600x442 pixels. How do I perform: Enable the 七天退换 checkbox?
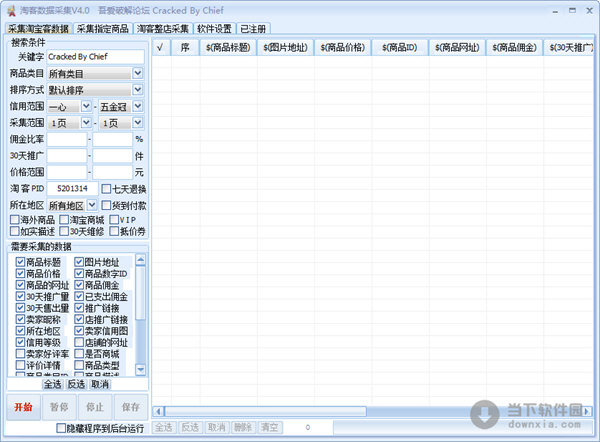click(106, 189)
